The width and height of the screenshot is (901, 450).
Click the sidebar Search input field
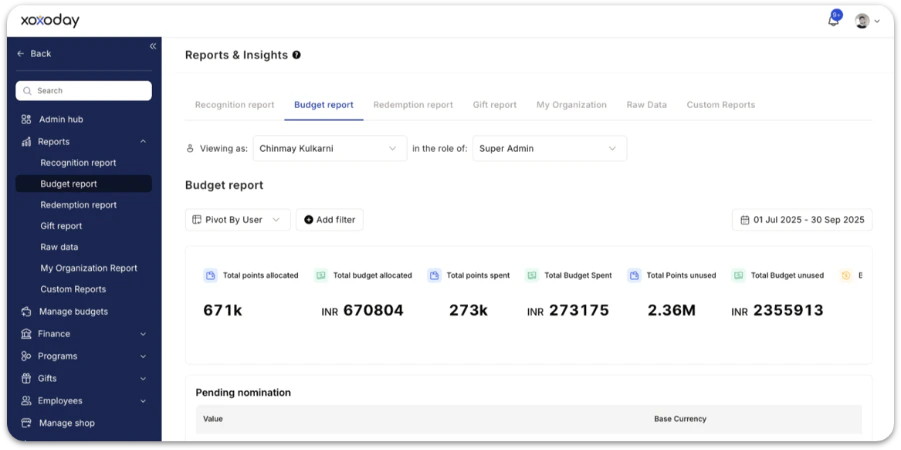click(x=84, y=91)
